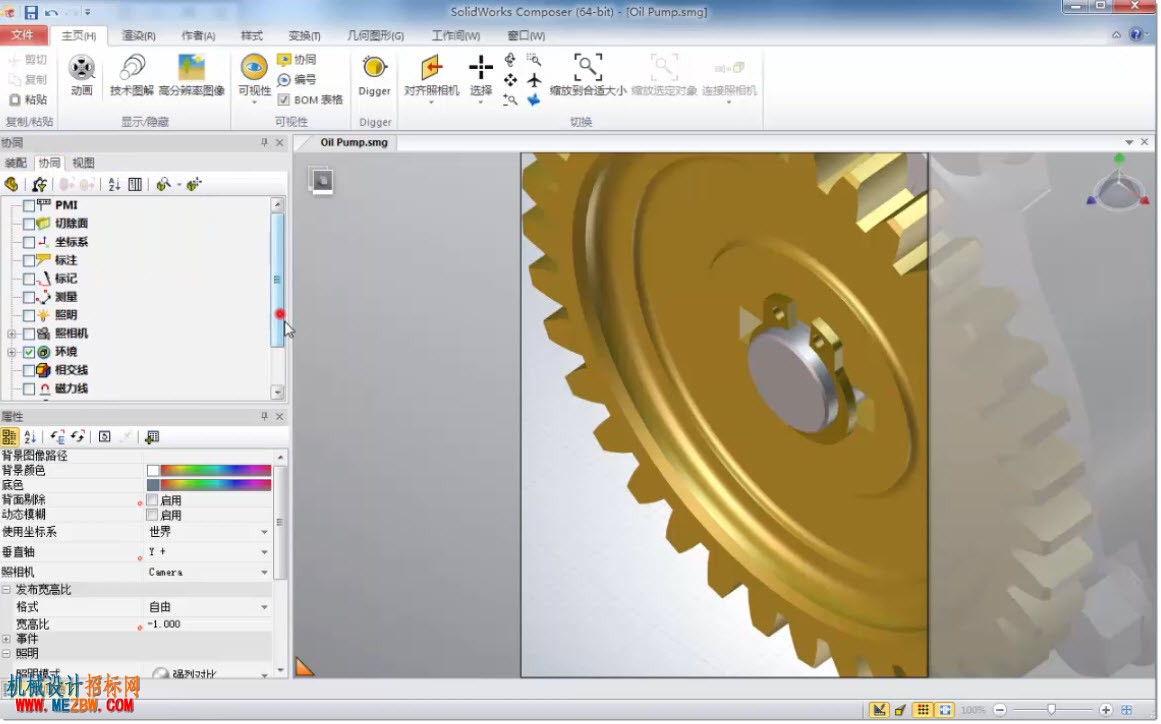This screenshot has height=724, width=1161.
Task: Switch to the 装配 panel tab
Action: click(x=16, y=163)
